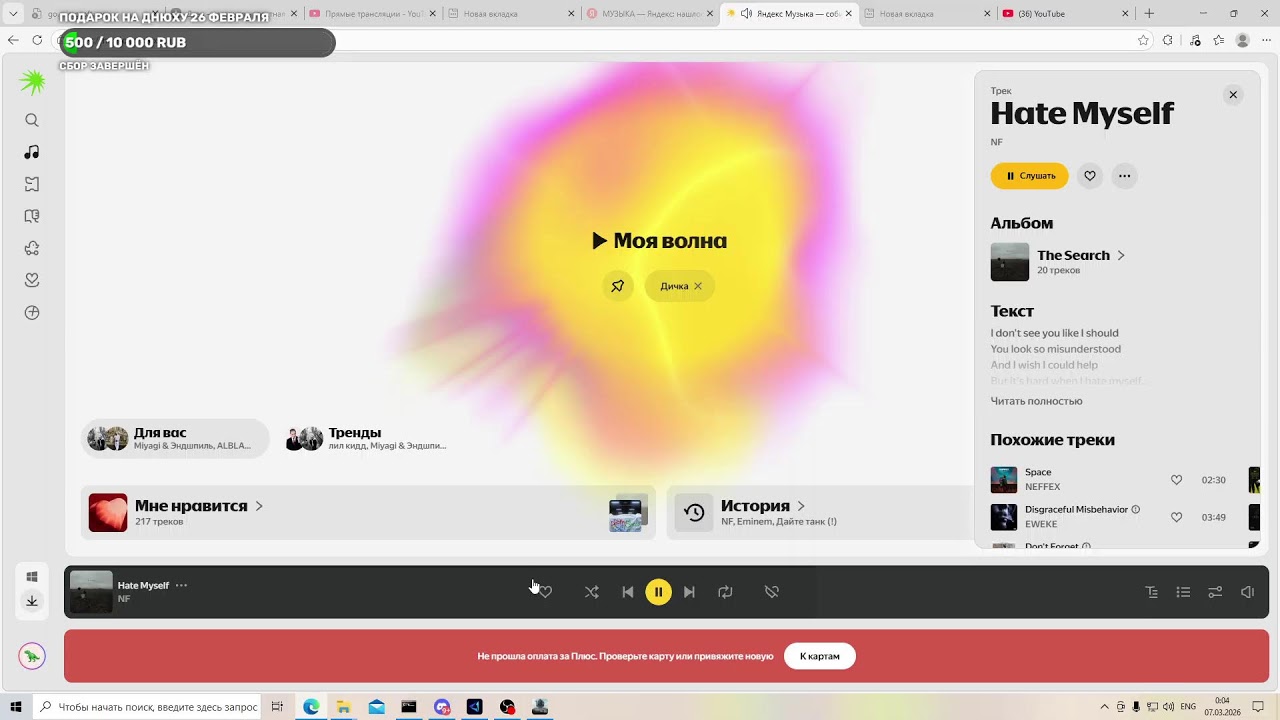The width and height of the screenshot is (1280, 720).
Task: Click the yellow Слушать button
Action: (x=1029, y=176)
